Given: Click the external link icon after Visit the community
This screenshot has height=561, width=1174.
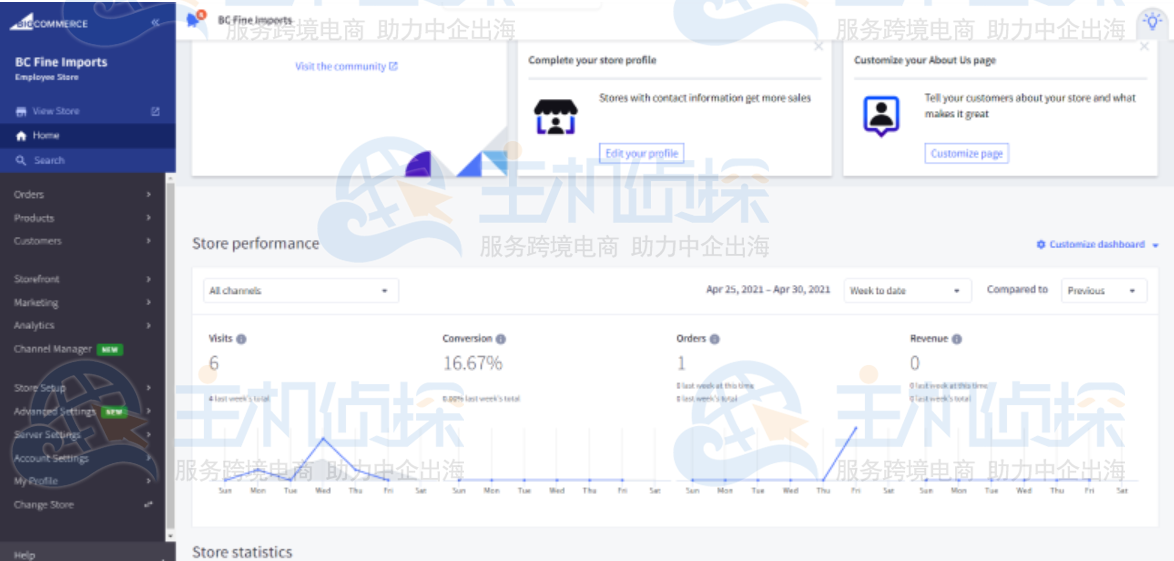Looking at the screenshot, I should 393,67.
